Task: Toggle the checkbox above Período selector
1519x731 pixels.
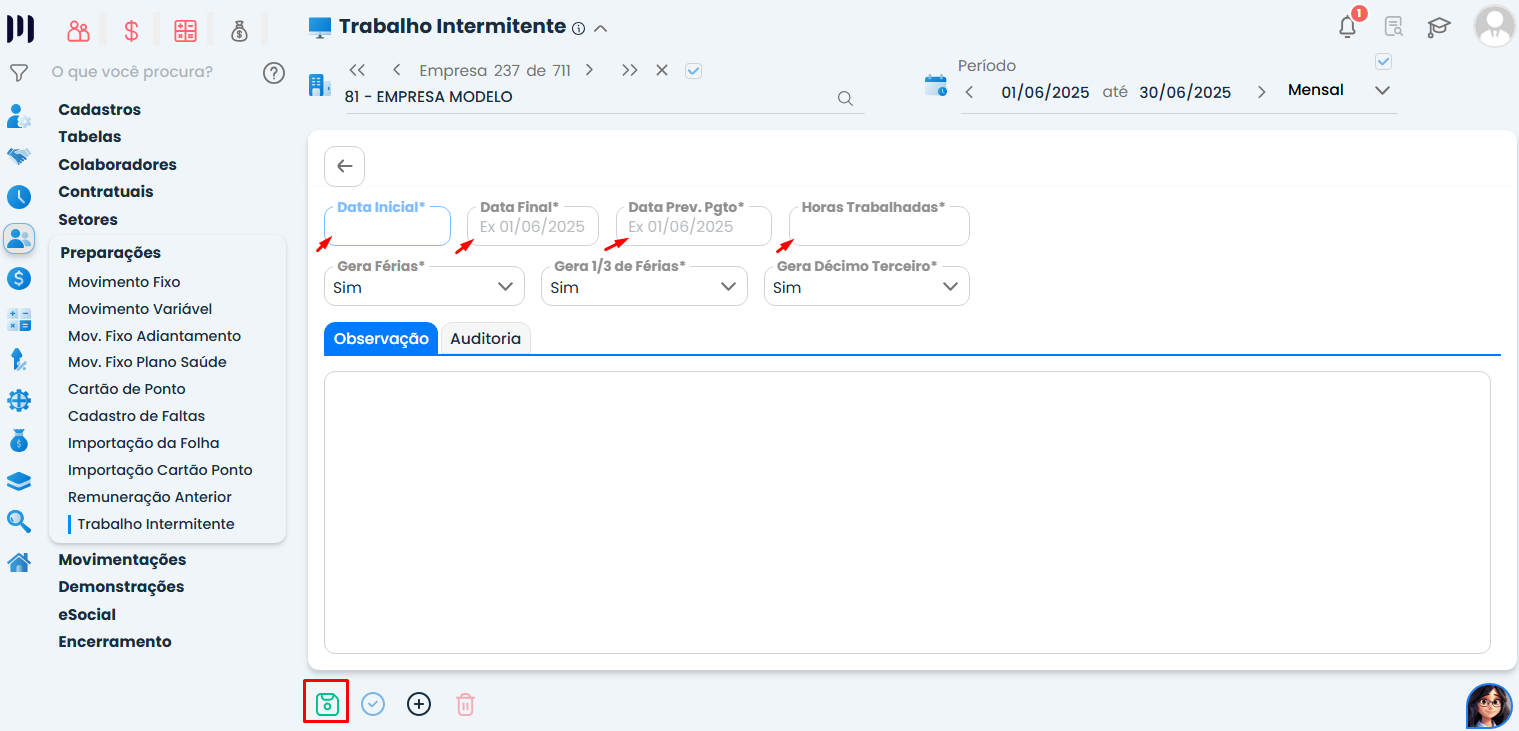Action: pos(1383,62)
